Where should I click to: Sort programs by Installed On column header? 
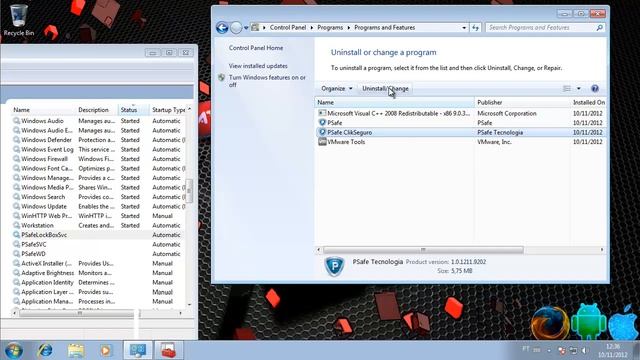point(588,102)
